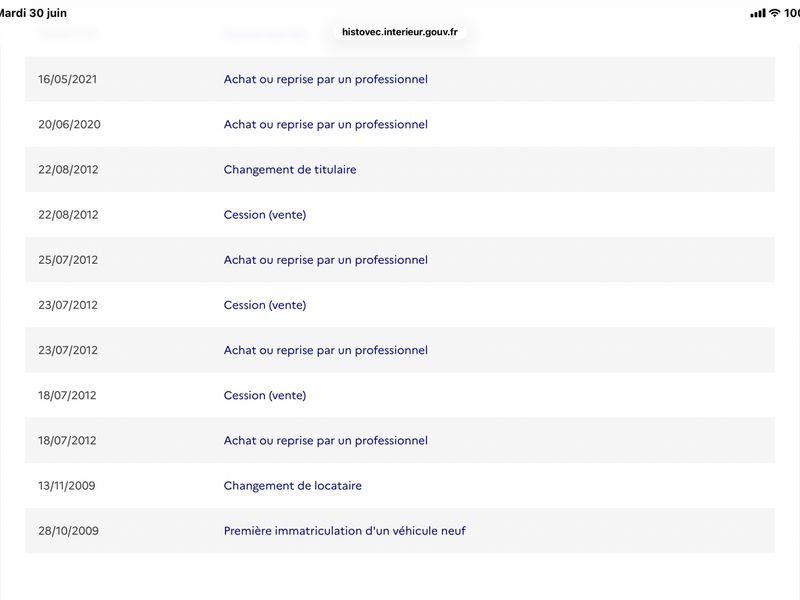This screenshot has height=600, width=800.
Task: Tap the Wi-Fi status icon
Action: [774, 13]
